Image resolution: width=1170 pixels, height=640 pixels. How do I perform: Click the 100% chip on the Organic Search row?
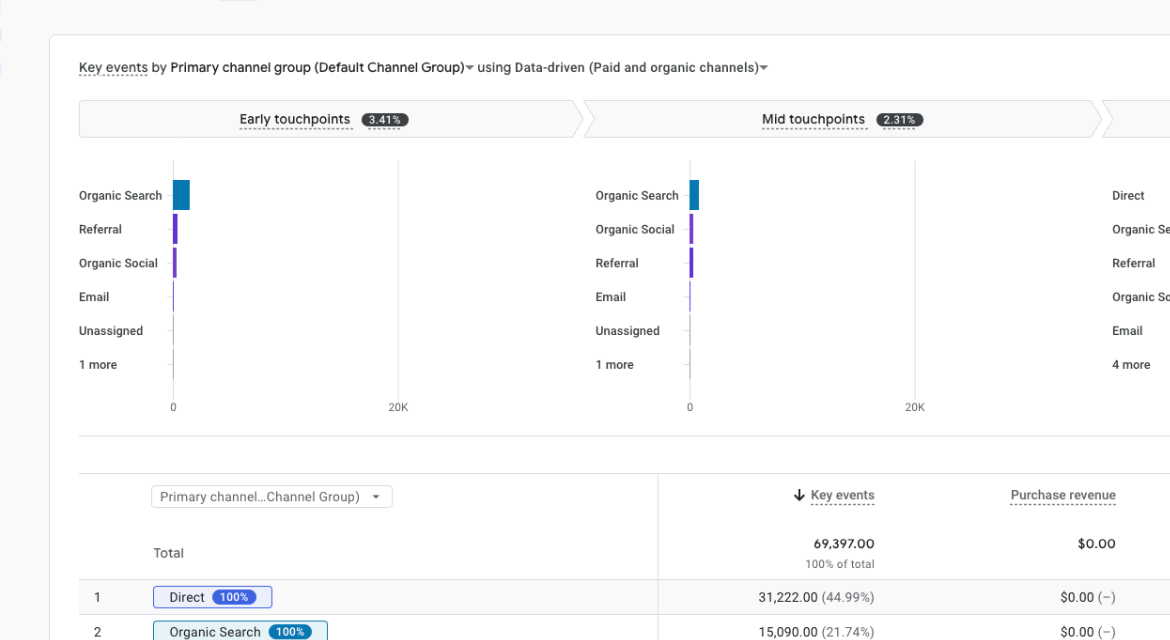[290, 631]
